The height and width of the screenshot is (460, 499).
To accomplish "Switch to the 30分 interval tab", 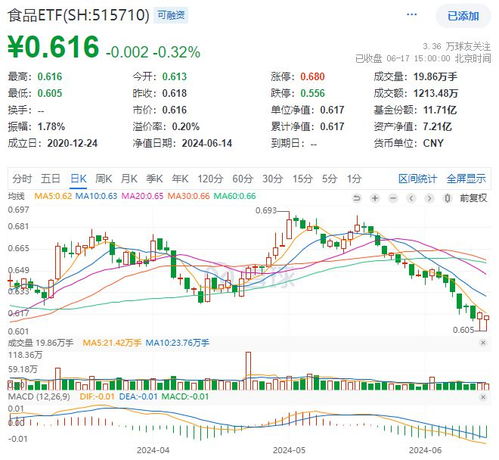I will point(272,179).
